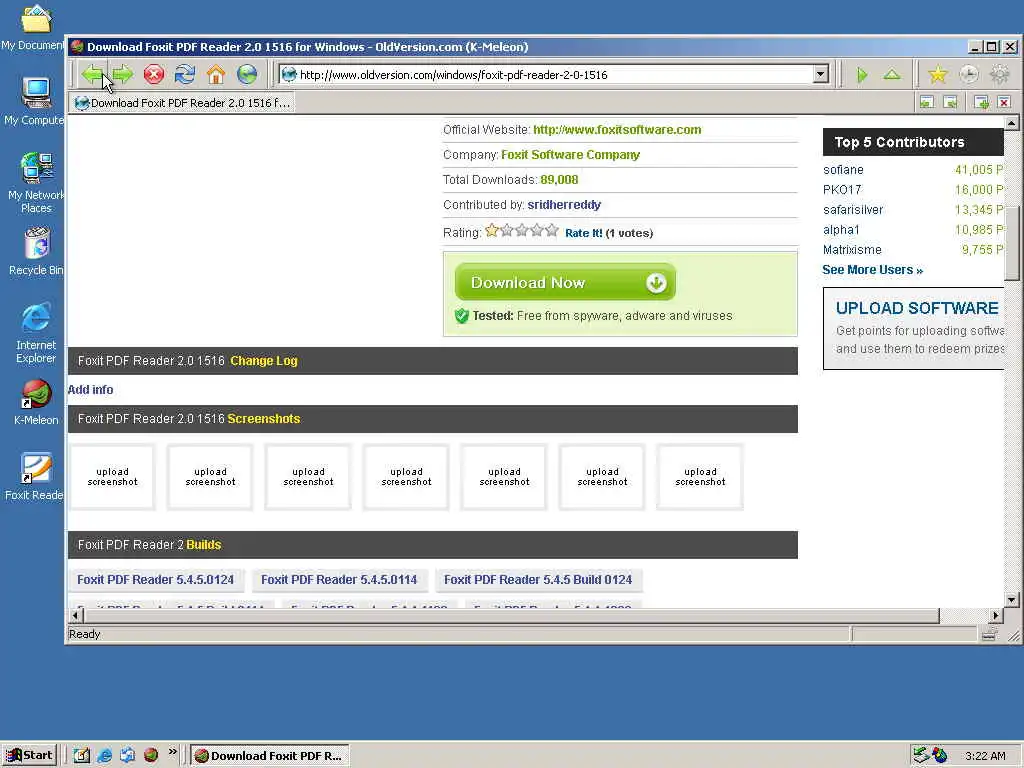Open history with the clock icon
This screenshot has width=1024, height=768.
[969, 74]
